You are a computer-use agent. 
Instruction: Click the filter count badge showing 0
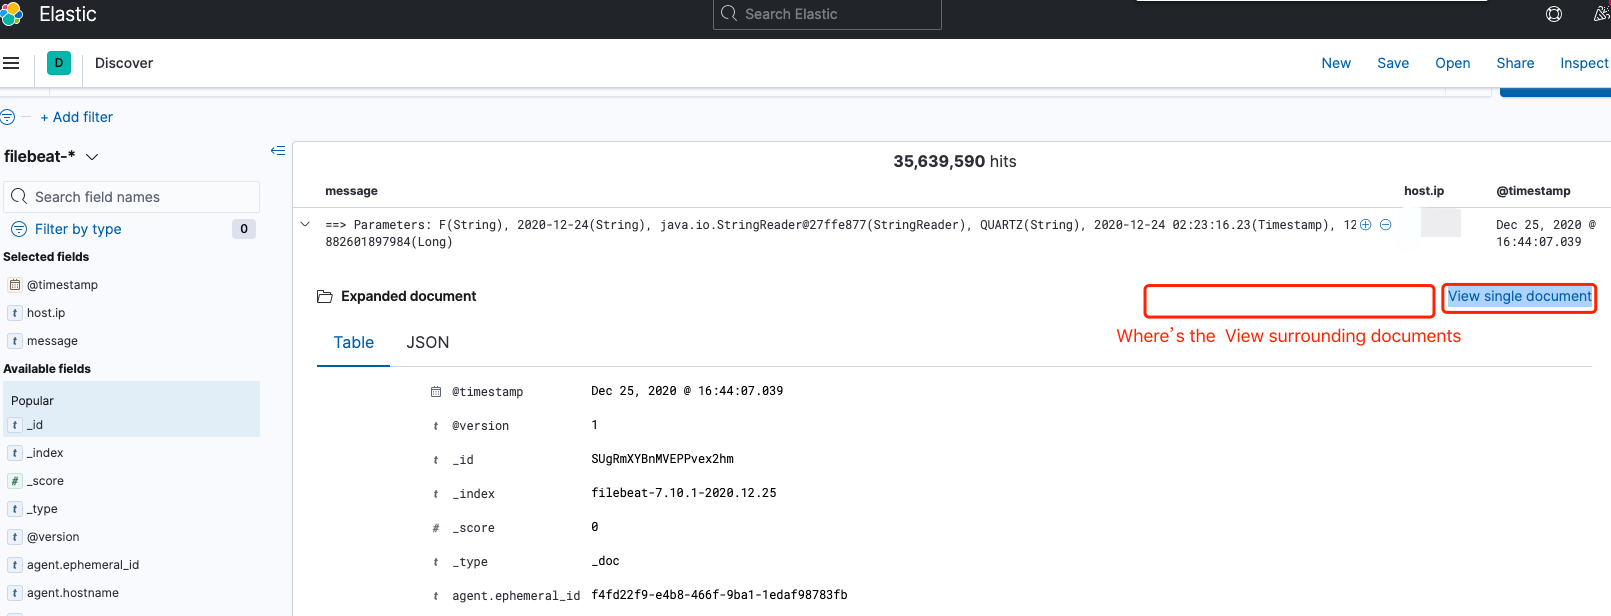244,229
